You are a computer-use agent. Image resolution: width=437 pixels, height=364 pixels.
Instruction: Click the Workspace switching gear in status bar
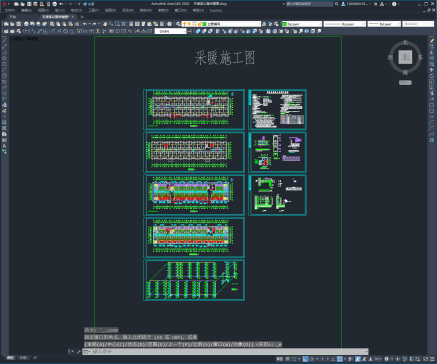[387, 359]
